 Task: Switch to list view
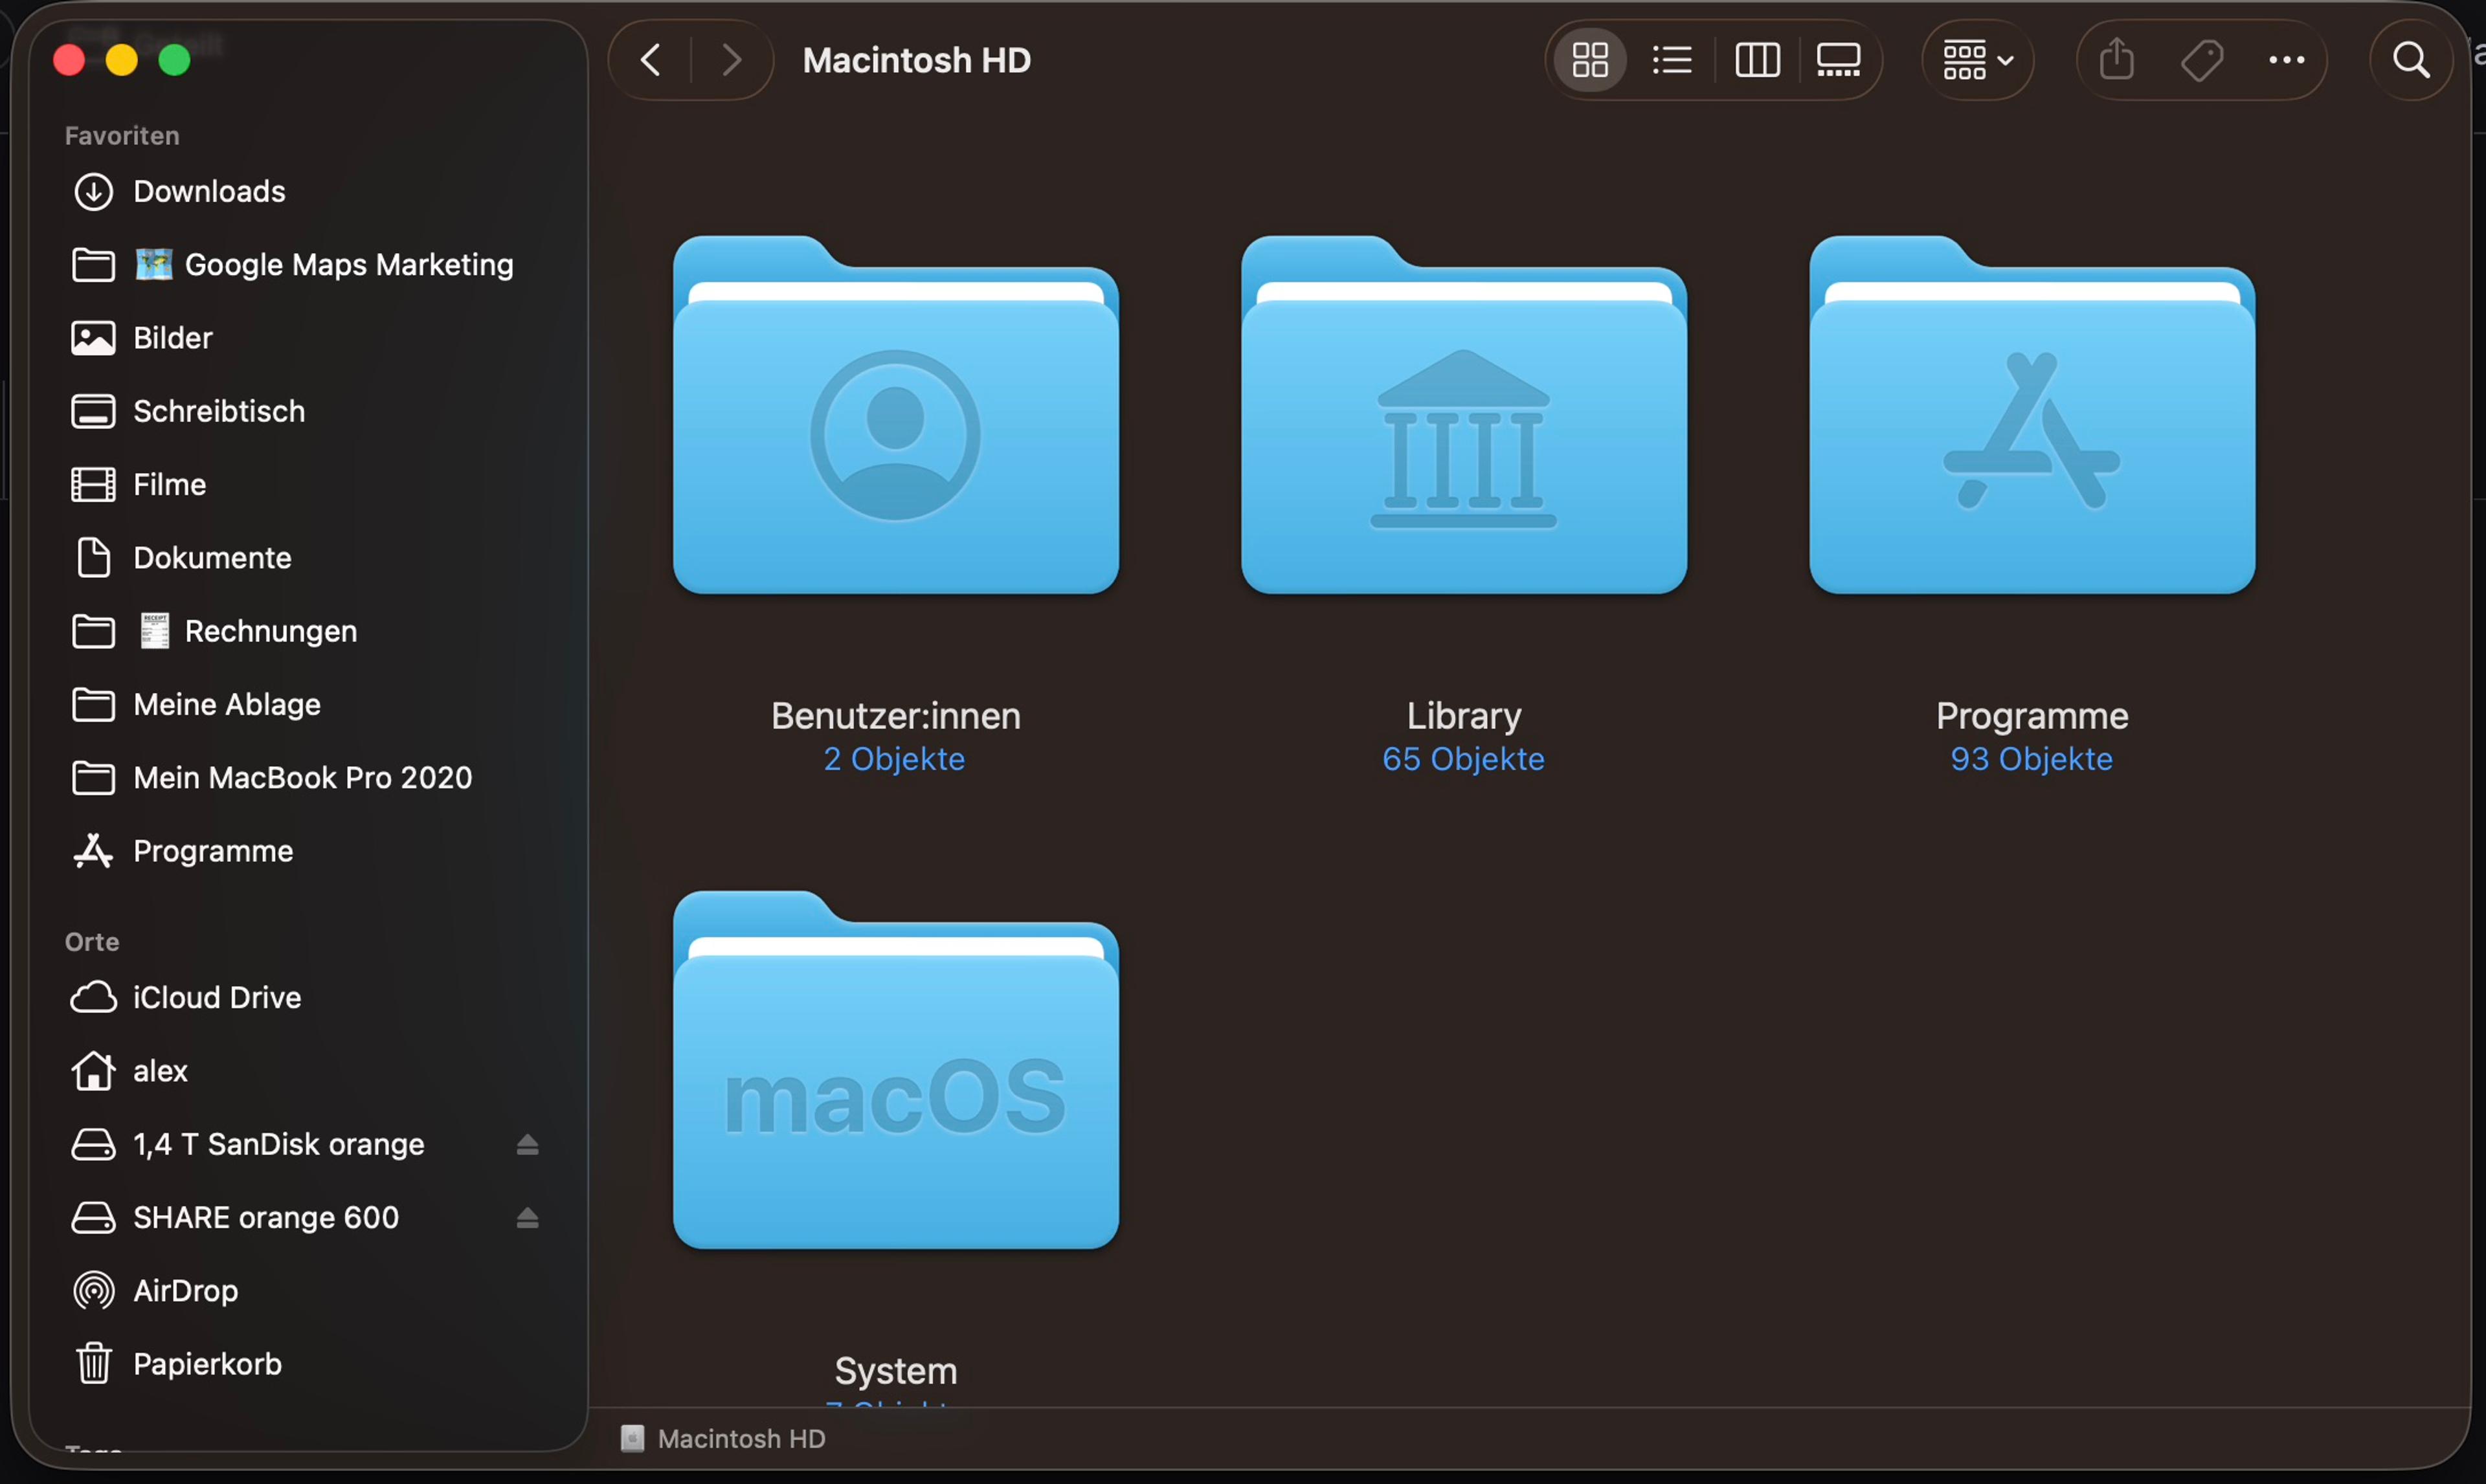pos(1672,60)
